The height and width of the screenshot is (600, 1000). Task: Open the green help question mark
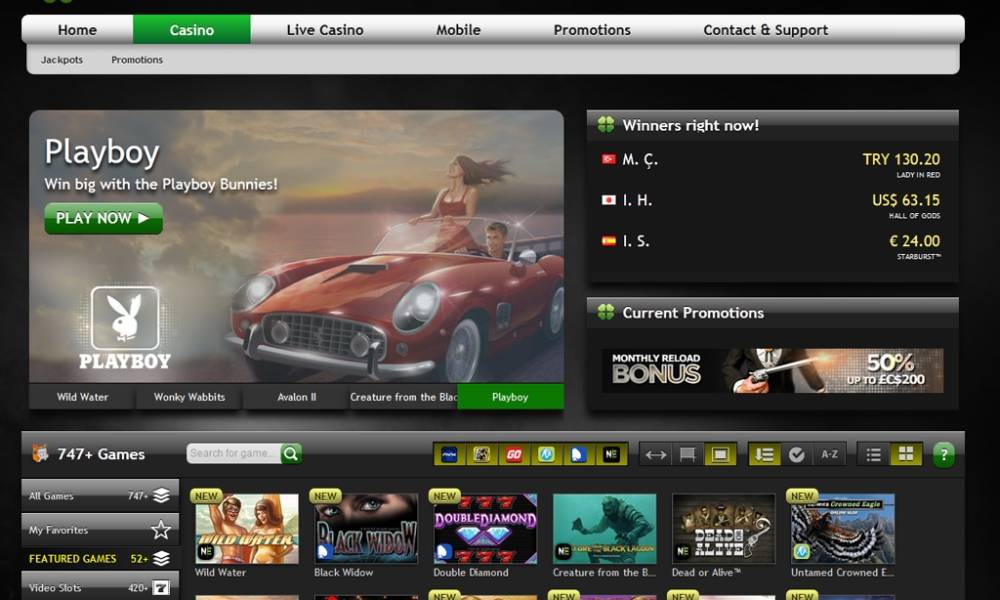pyautogui.click(x=944, y=455)
